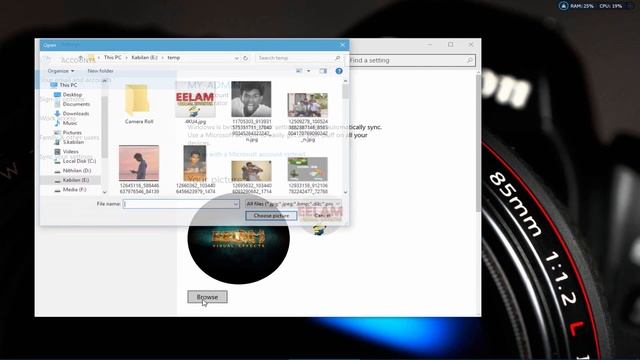Viewport: 640px width, 360px height.
Task: Close the Settings window
Action: pyautogui.click(x=471, y=44)
